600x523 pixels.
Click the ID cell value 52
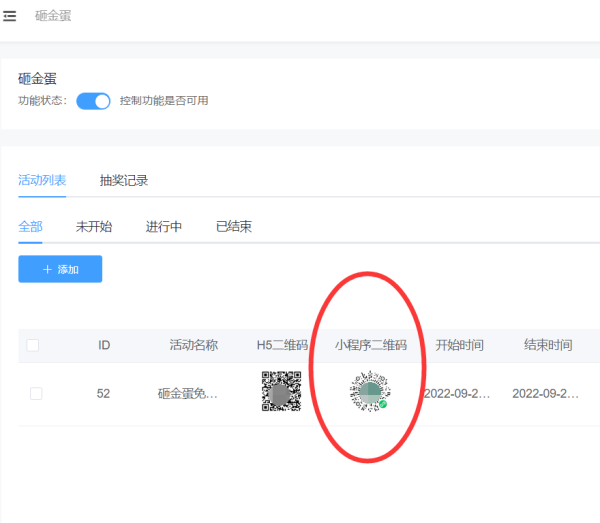(103, 393)
